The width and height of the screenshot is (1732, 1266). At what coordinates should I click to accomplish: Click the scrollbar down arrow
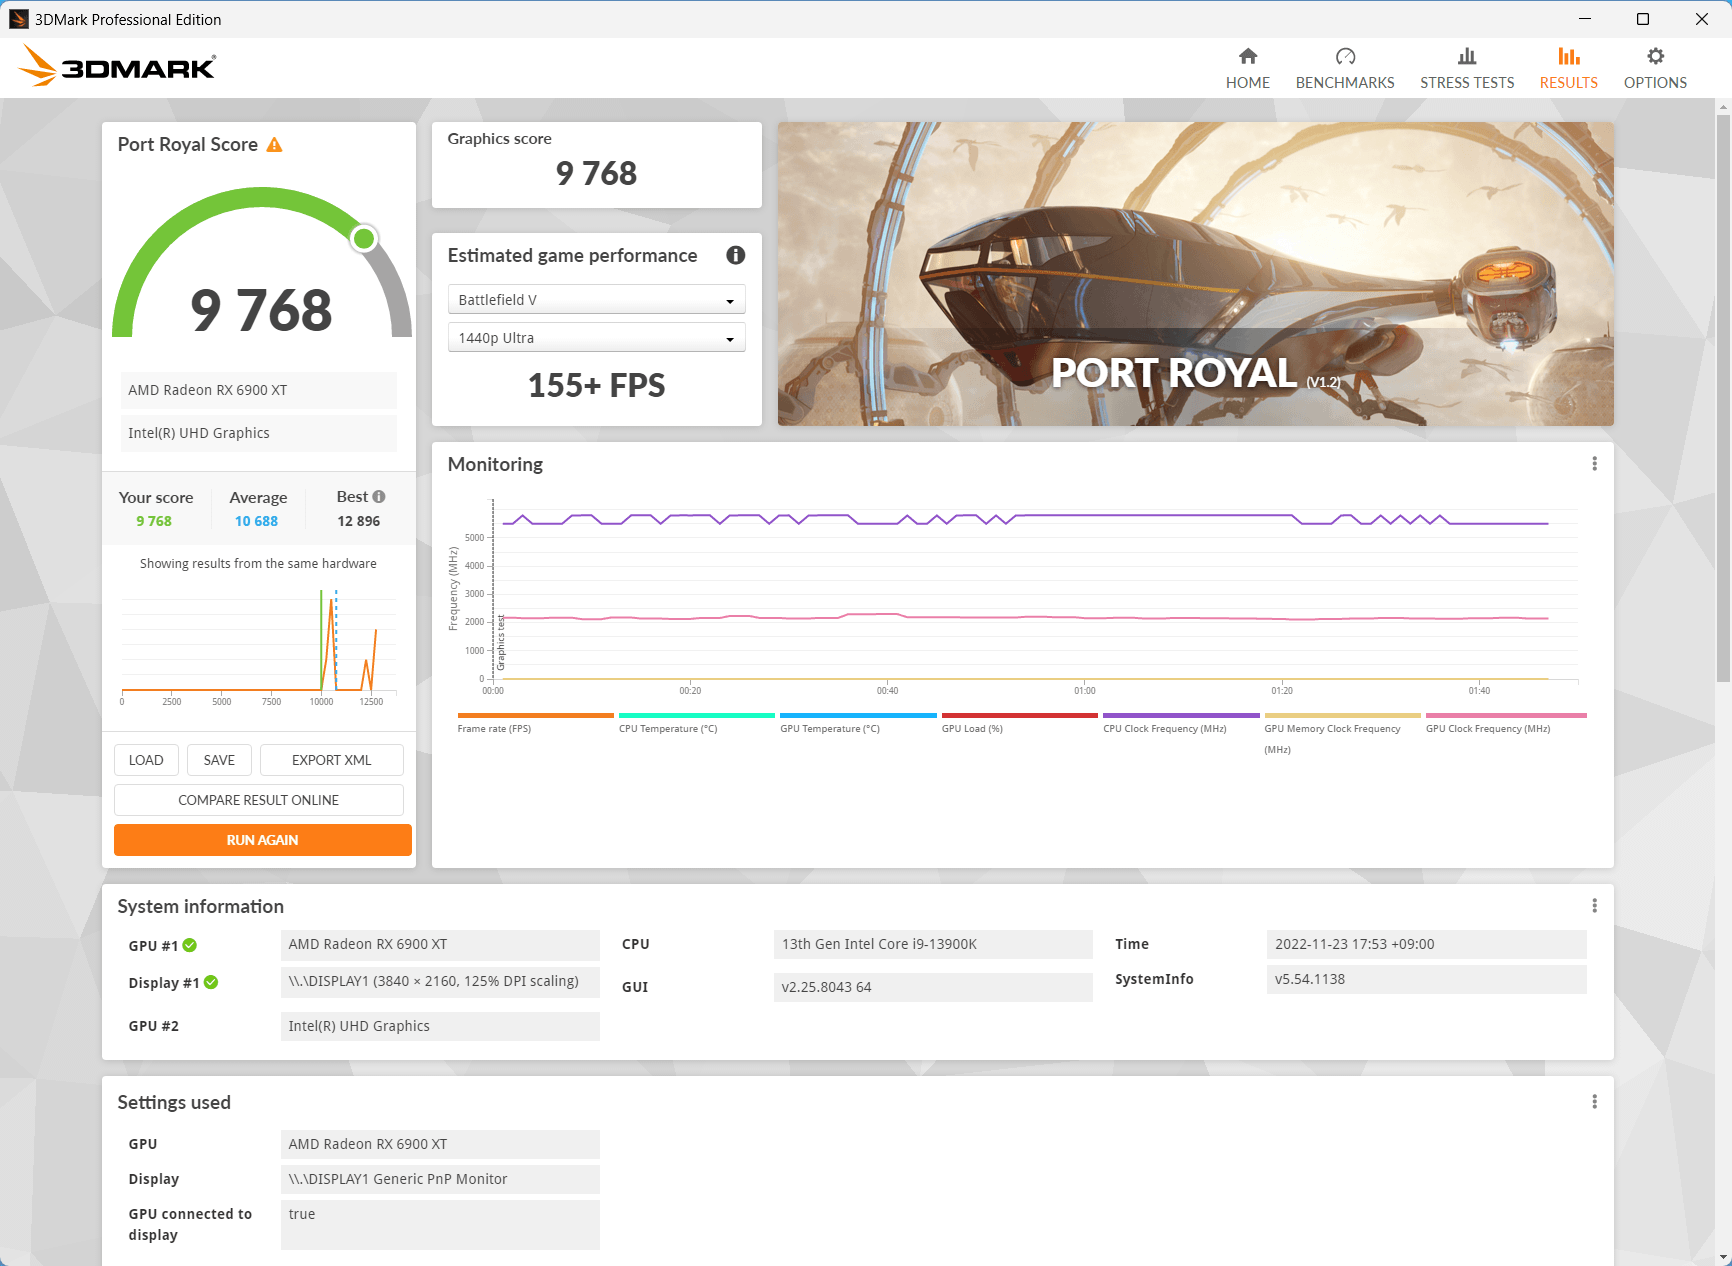pyautogui.click(x=1723, y=1257)
